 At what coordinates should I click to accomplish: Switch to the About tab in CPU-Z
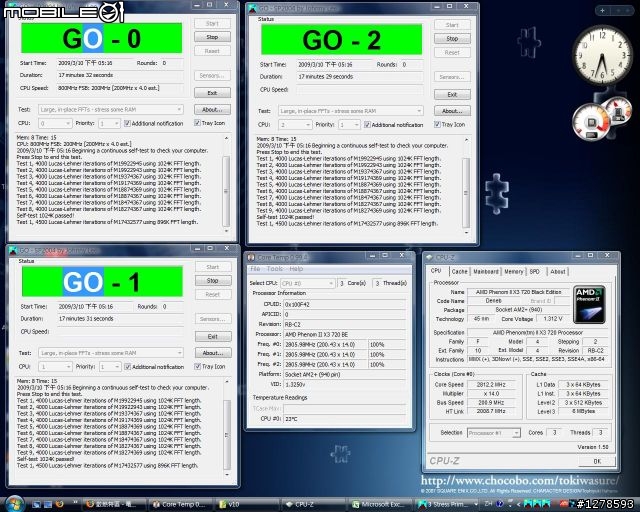tap(558, 272)
